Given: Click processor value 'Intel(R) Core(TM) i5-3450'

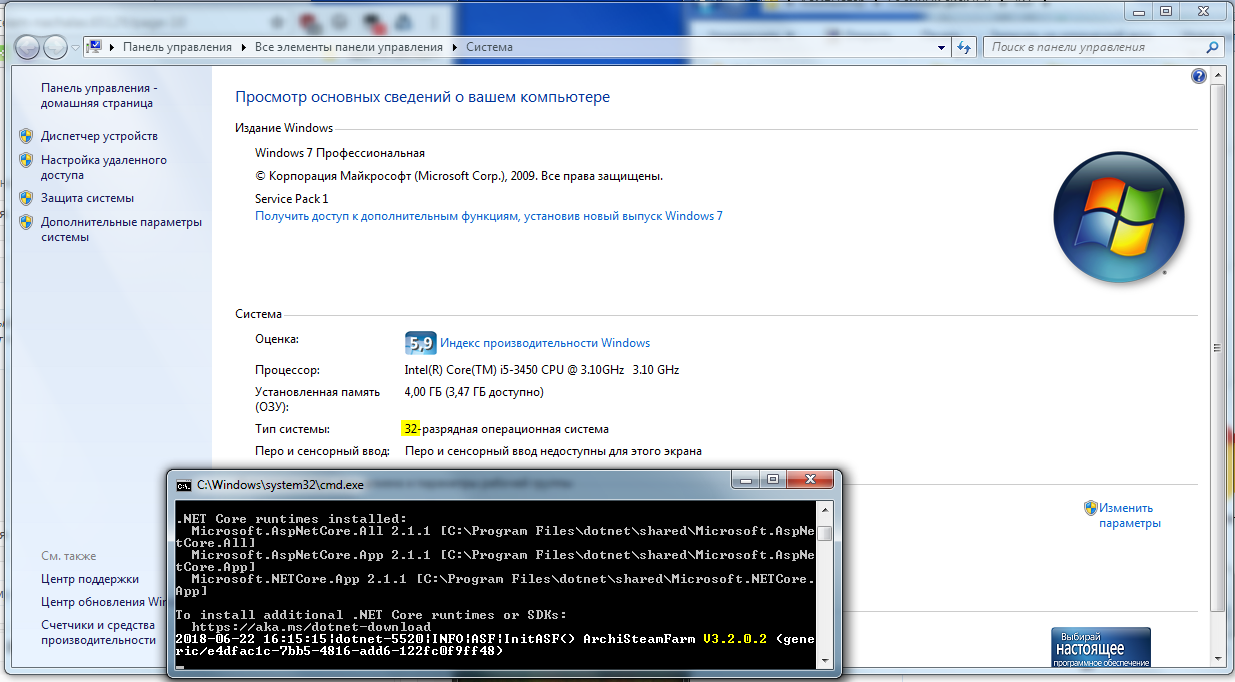Looking at the screenshot, I should (541, 370).
